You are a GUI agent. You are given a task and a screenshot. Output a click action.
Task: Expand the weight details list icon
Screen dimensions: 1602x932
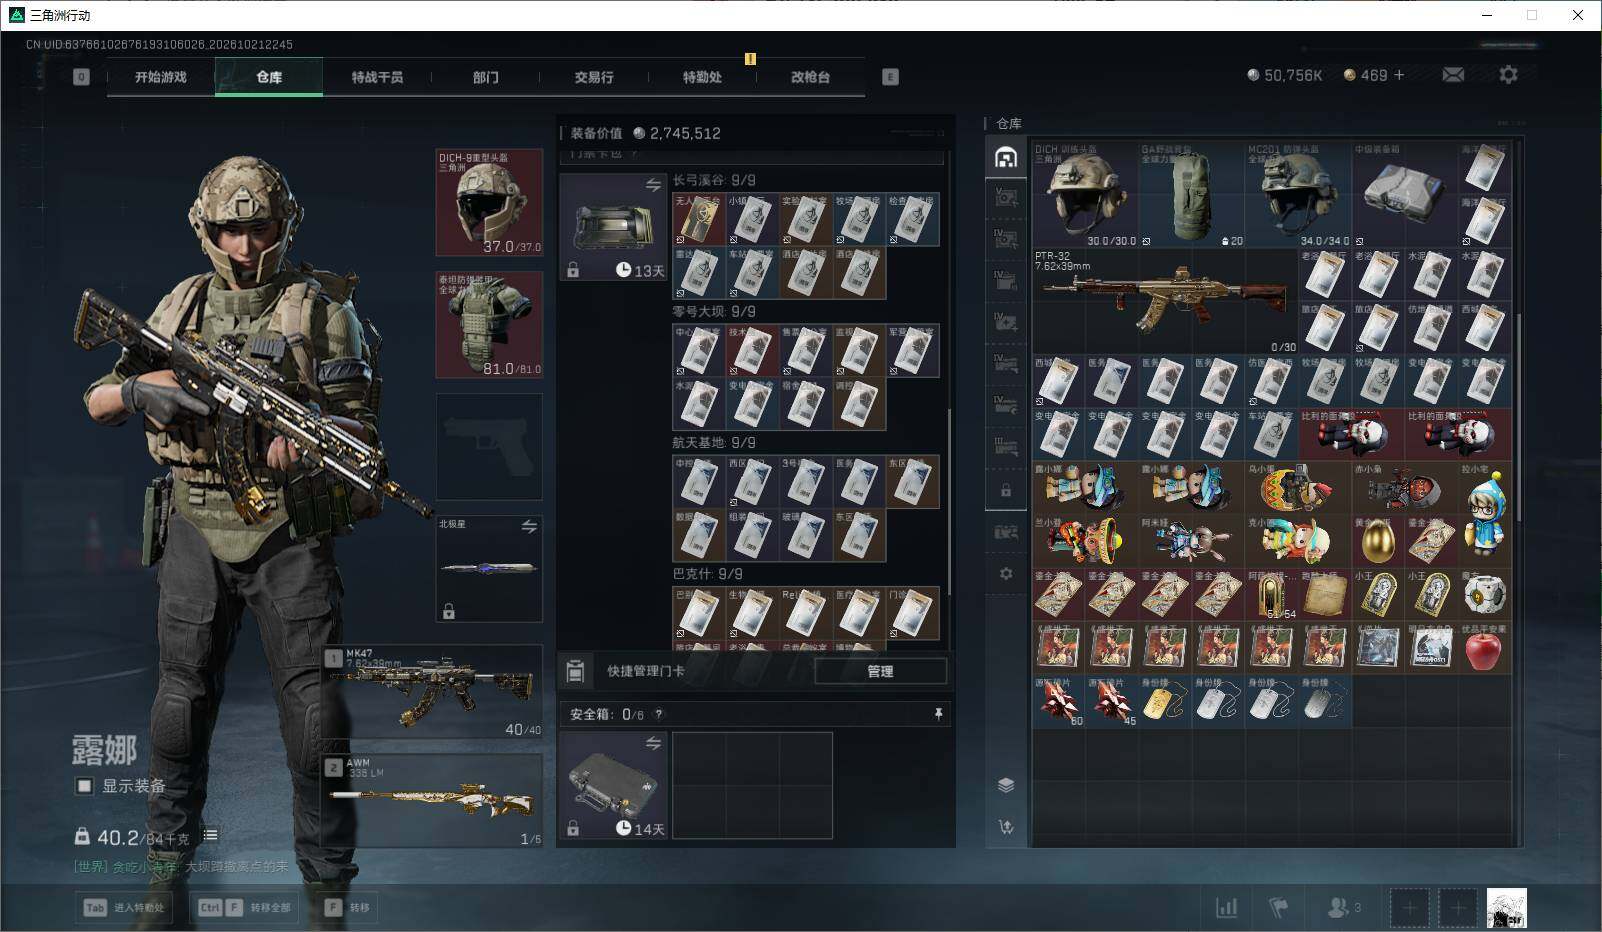click(210, 835)
